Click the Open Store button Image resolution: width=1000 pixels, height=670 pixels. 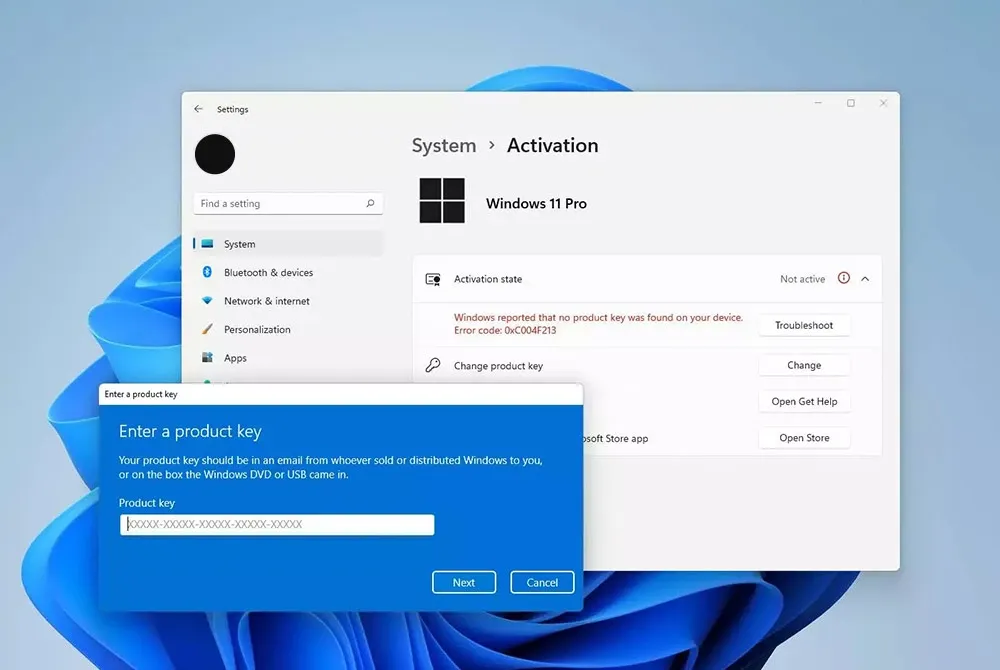(x=804, y=438)
